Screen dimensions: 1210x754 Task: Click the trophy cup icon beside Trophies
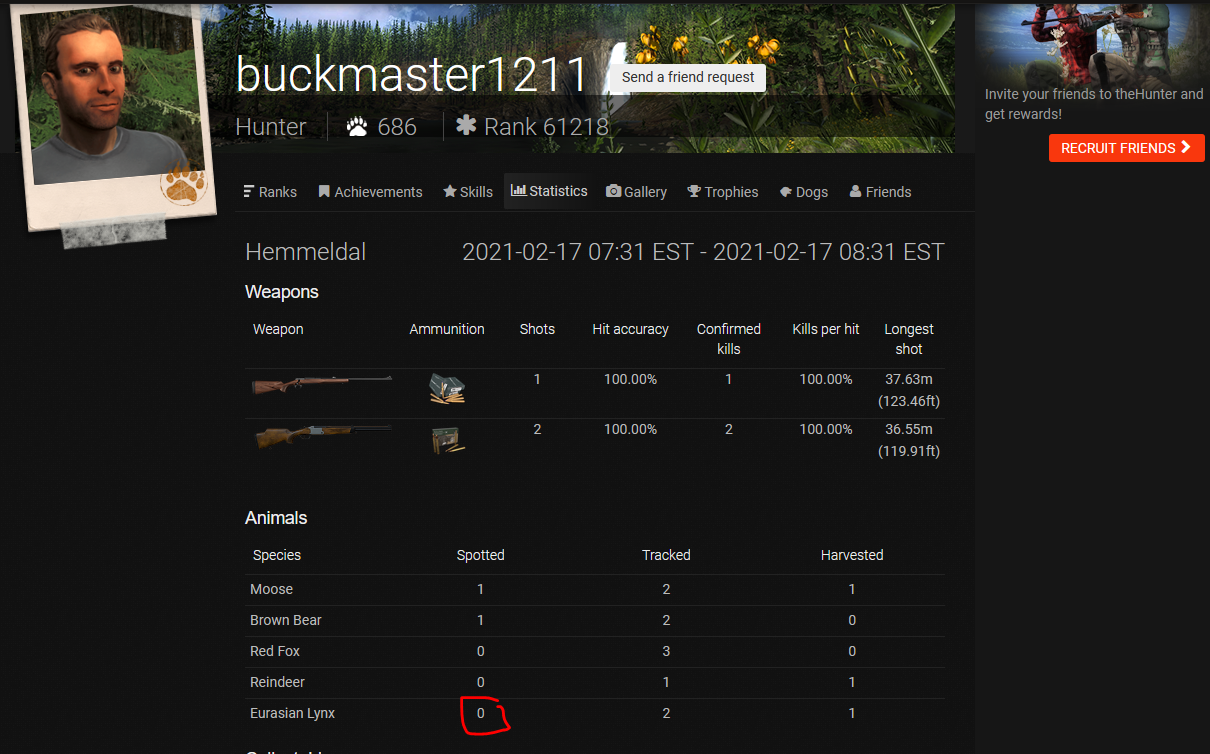[694, 191]
